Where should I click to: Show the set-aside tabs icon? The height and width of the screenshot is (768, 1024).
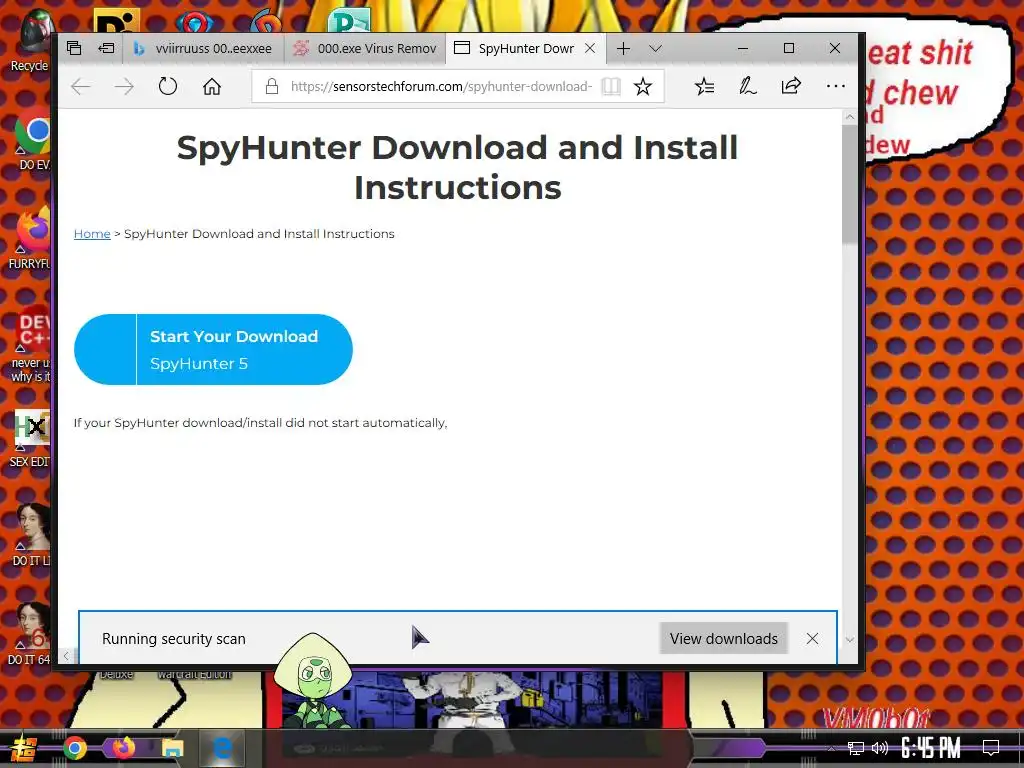click(x=74, y=48)
